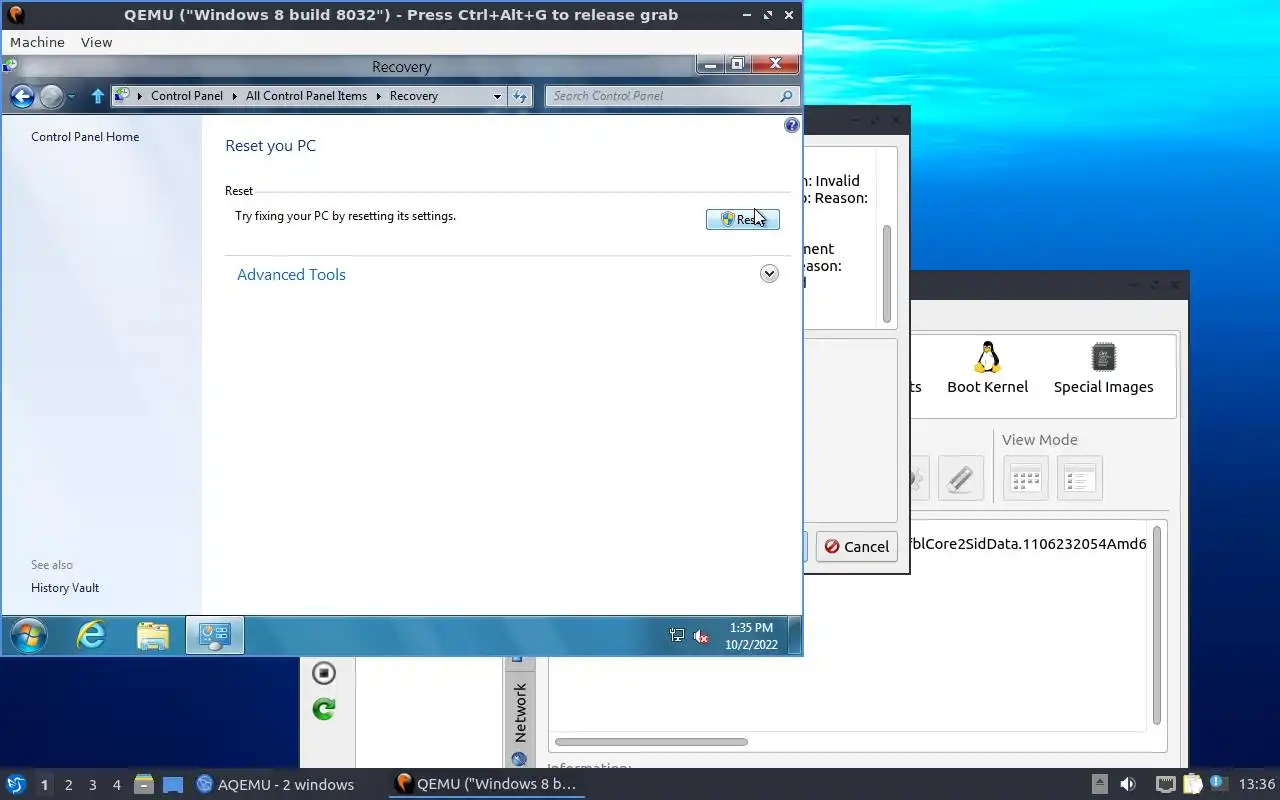Switch to list View Mode

(x=1079, y=478)
